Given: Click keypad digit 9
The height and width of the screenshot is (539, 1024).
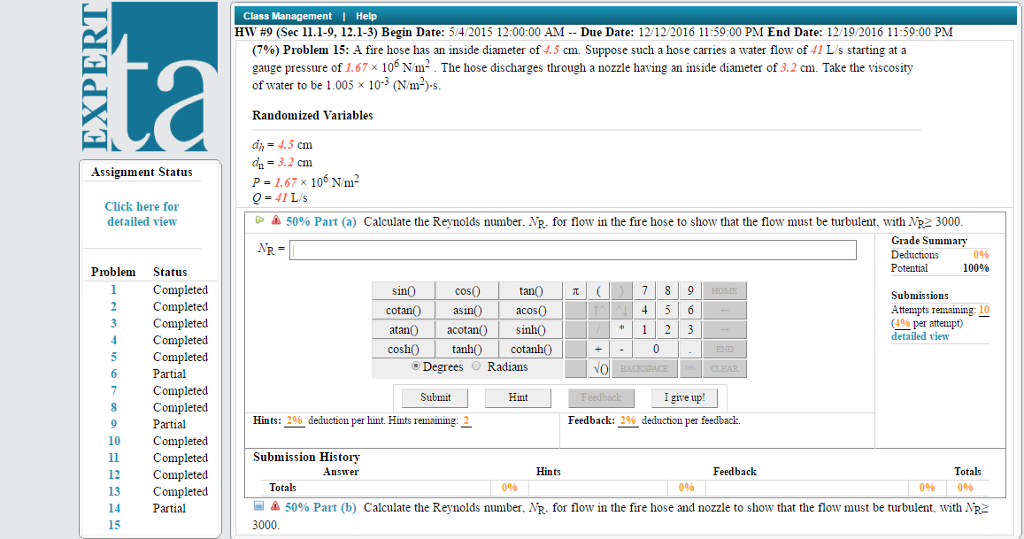Looking at the screenshot, I should tap(690, 291).
